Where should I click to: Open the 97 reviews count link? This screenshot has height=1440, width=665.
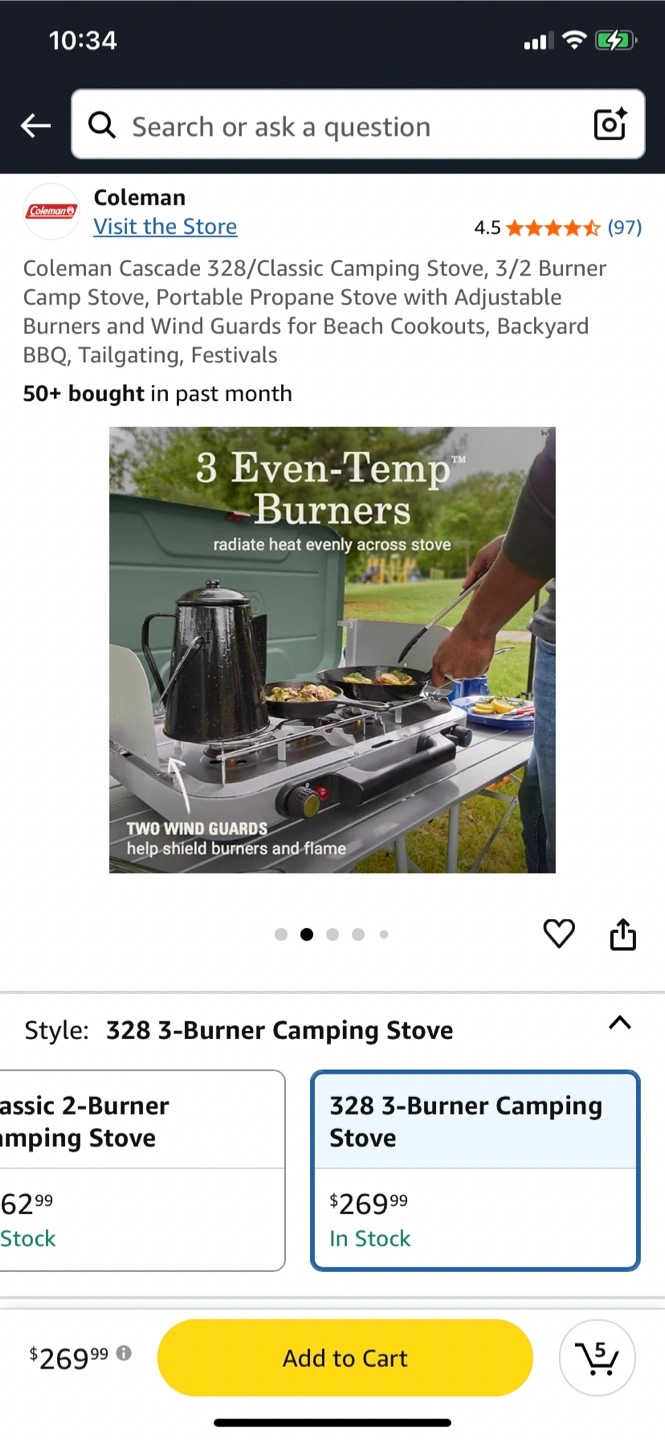tap(625, 228)
